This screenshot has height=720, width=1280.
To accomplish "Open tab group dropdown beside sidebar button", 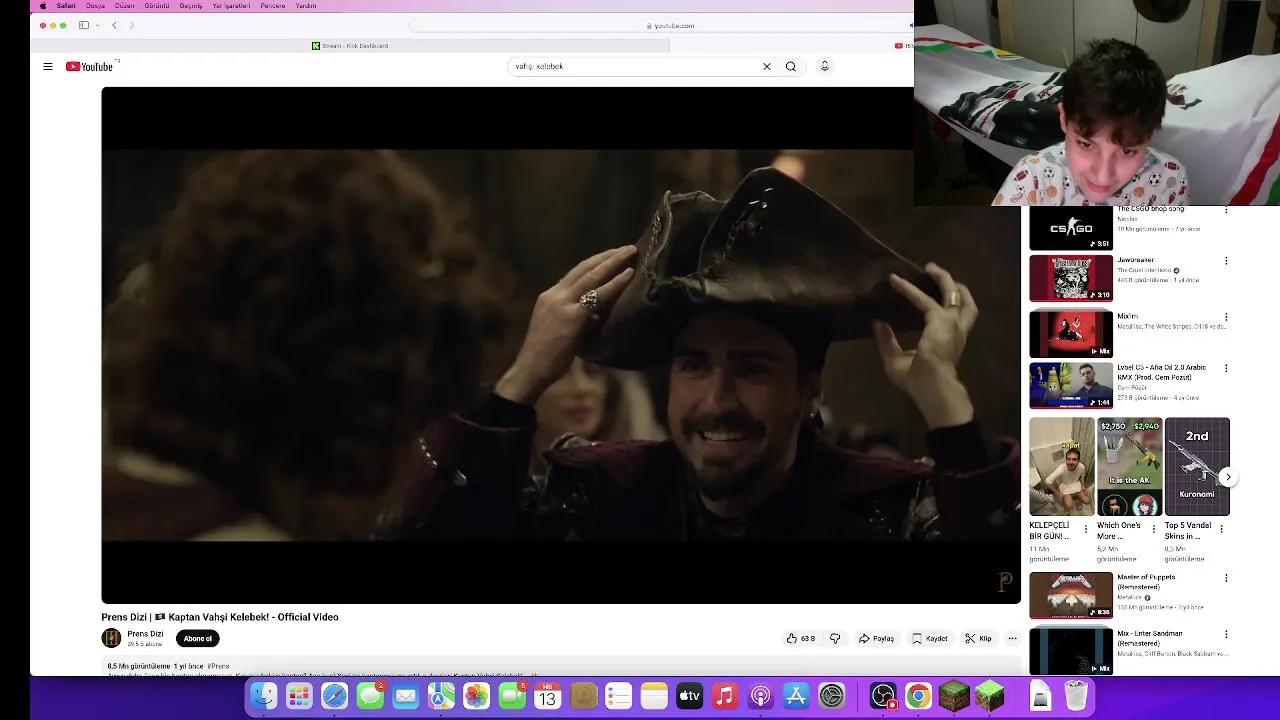I will click(97, 25).
